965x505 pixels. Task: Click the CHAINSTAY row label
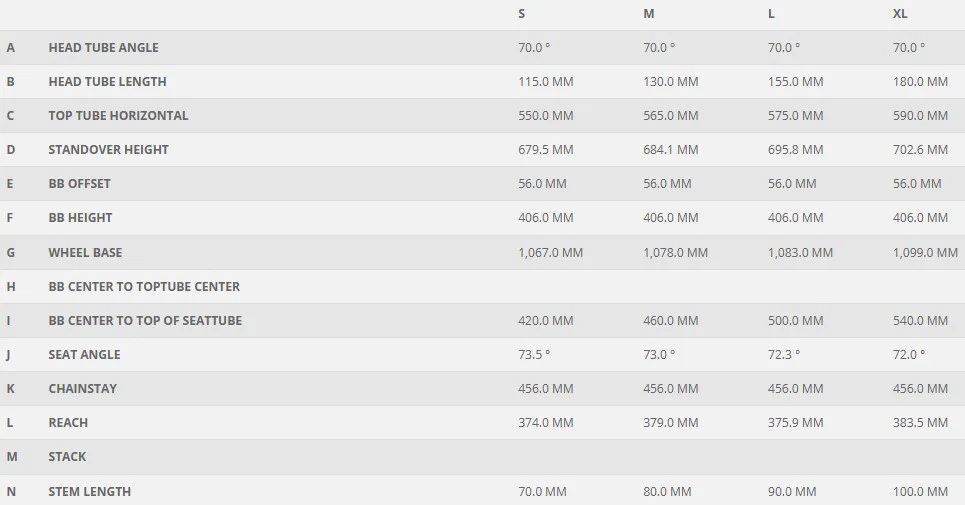point(82,388)
